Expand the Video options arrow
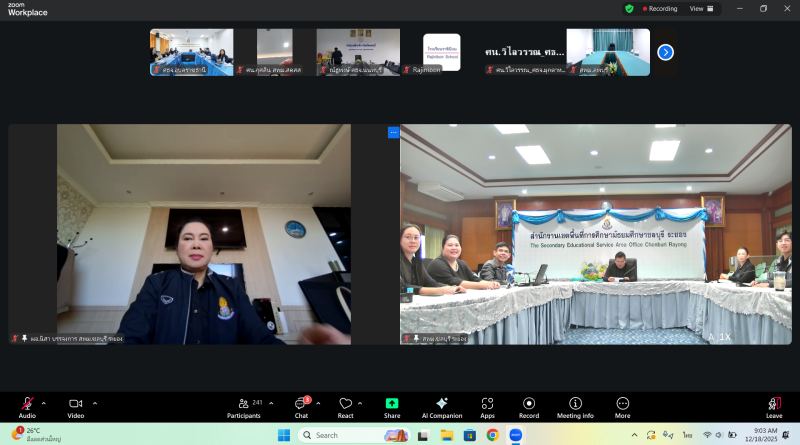This screenshot has height=445, width=800. 95,403
